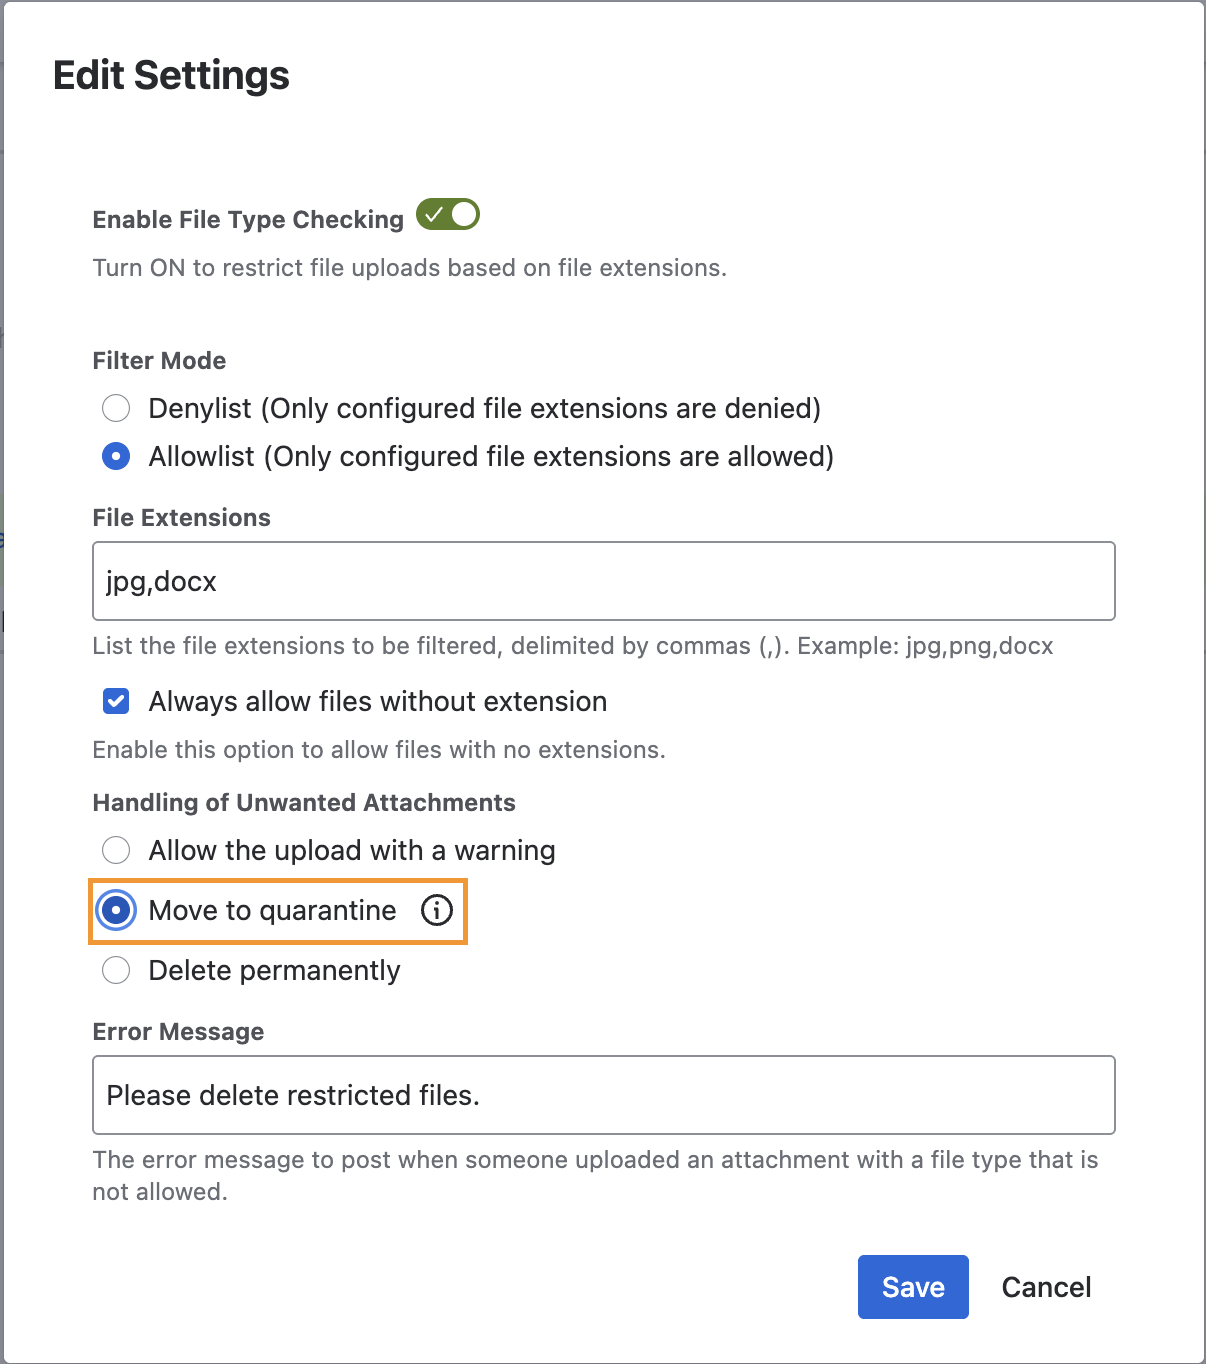Viewport: 1206px width, 1364px height.
Task: Click Cancel to discard changes
Action: [x=1046, y=1287]
